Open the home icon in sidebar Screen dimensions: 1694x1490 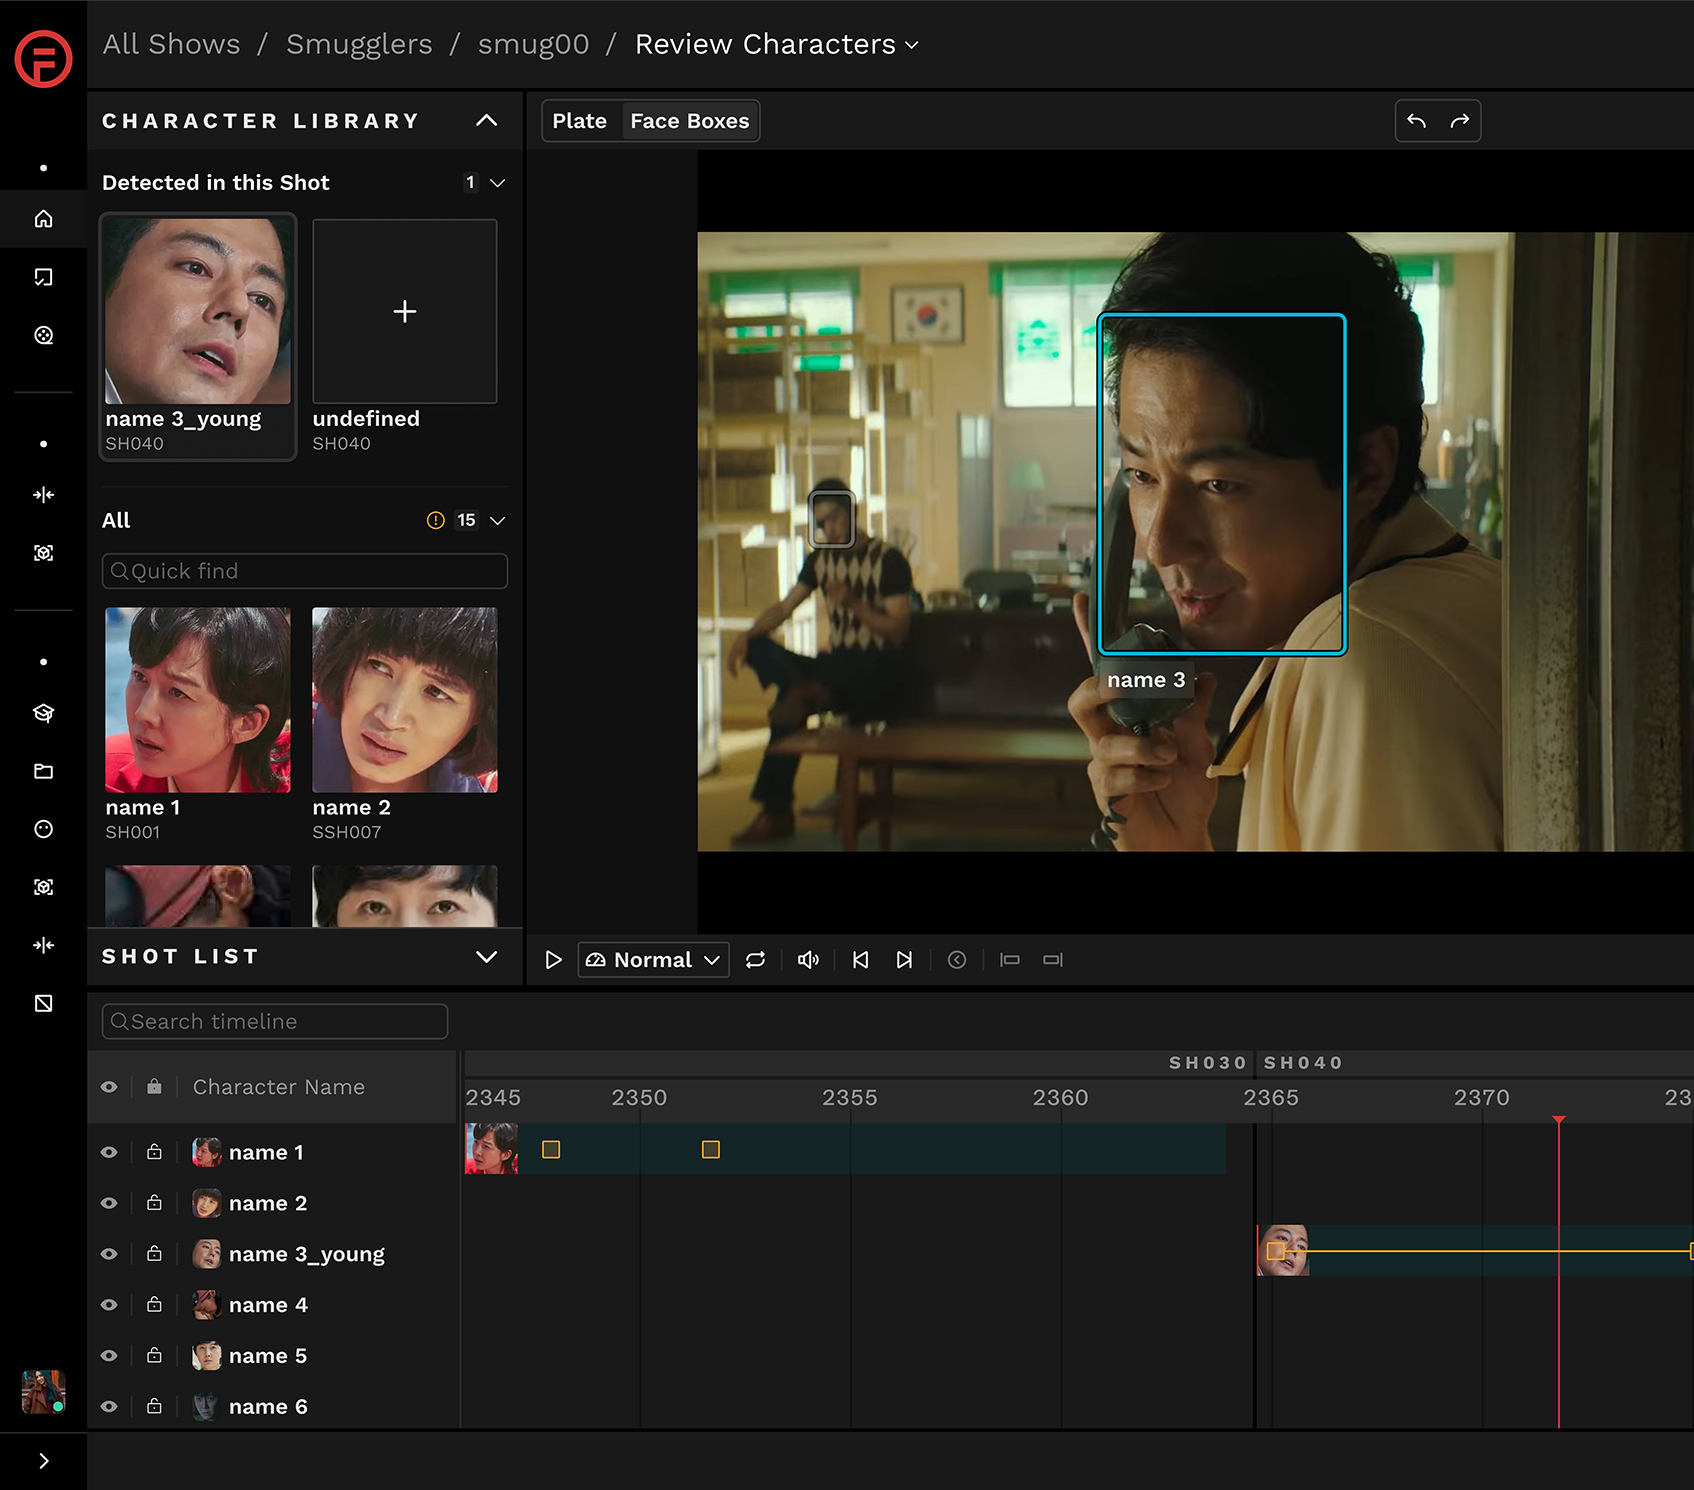43,218
